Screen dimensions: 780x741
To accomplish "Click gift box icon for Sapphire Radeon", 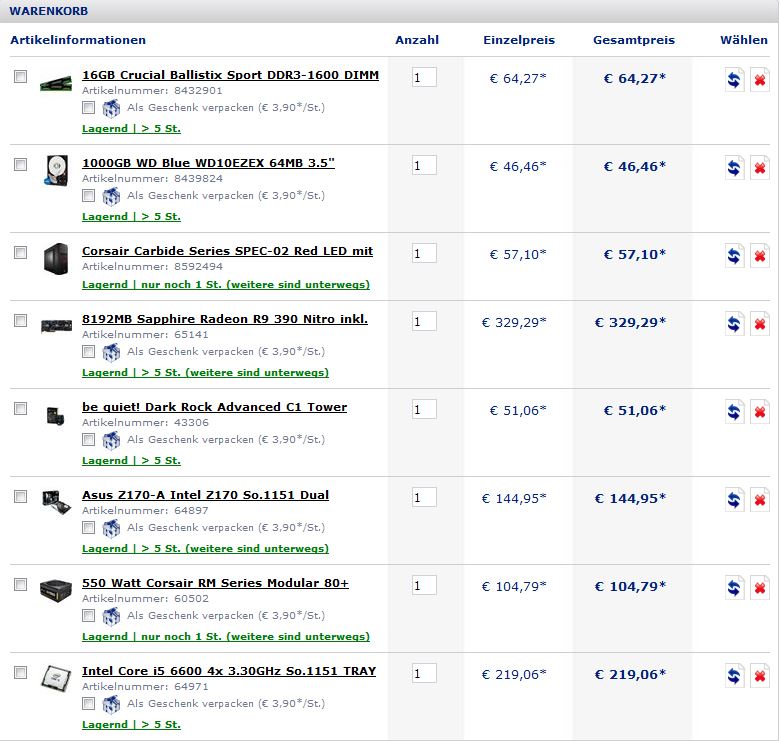I will tap(111, 352).
